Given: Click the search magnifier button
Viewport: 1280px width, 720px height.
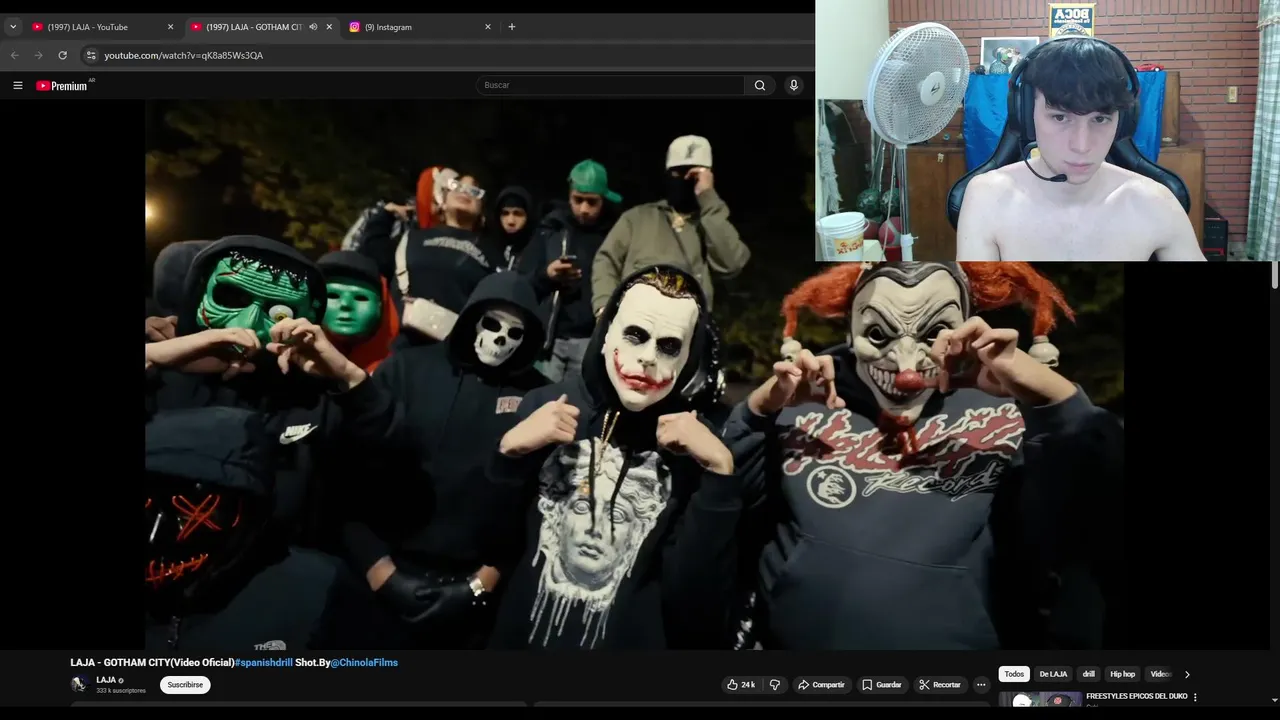Looking at the screenshot, I should click(x=760, y=86).
